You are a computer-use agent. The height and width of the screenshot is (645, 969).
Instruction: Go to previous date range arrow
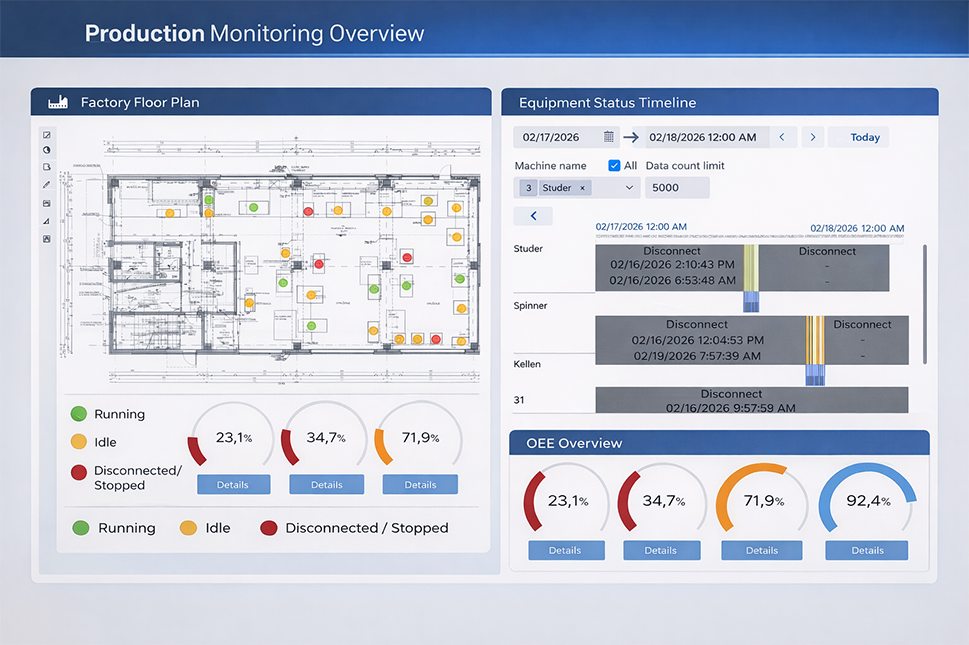click(782, 137)
